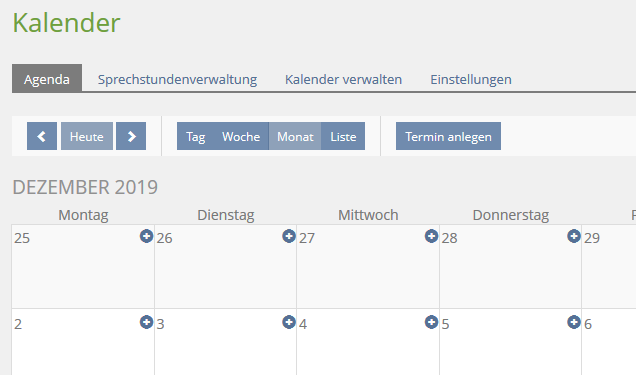Switch to Liste view

(x=343, y=136)
